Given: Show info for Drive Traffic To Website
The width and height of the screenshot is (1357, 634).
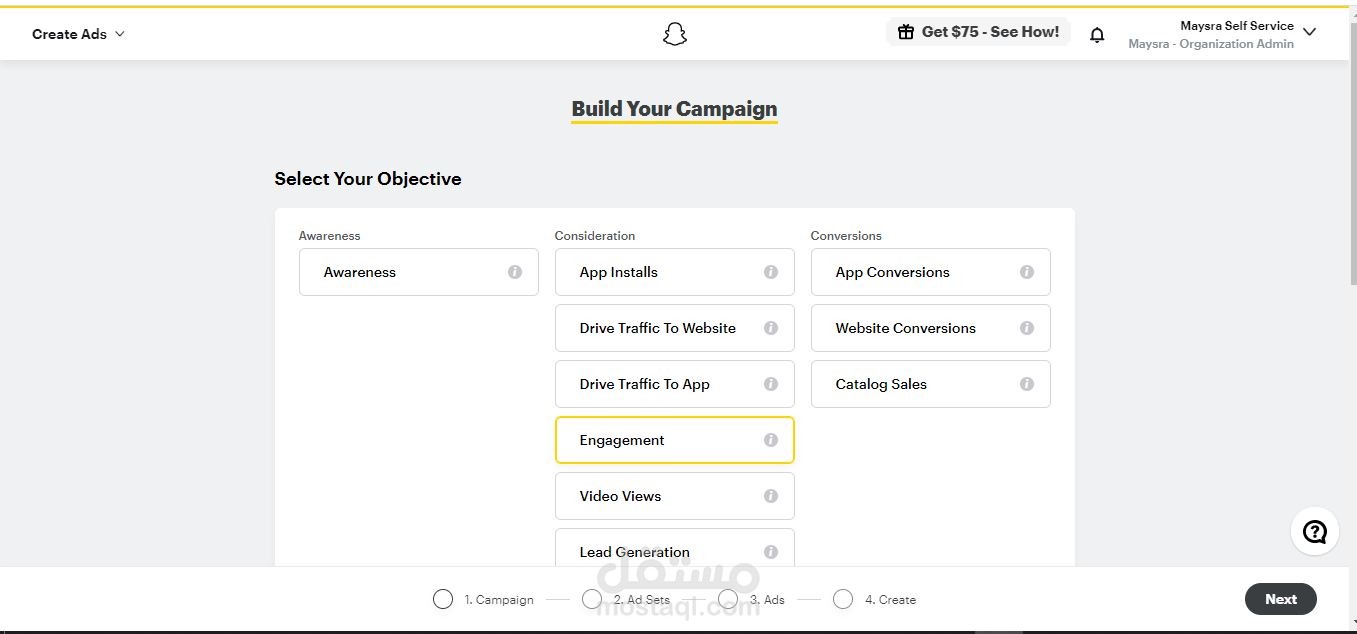Looking at the screenshot, I should point(771,328).
